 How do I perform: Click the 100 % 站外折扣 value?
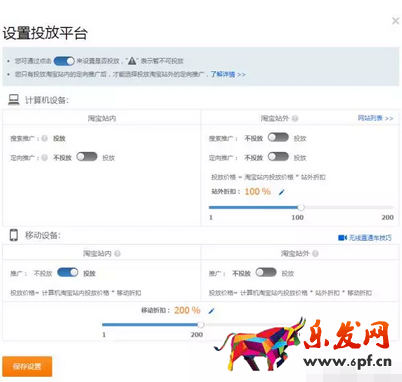tap(258, 192)
